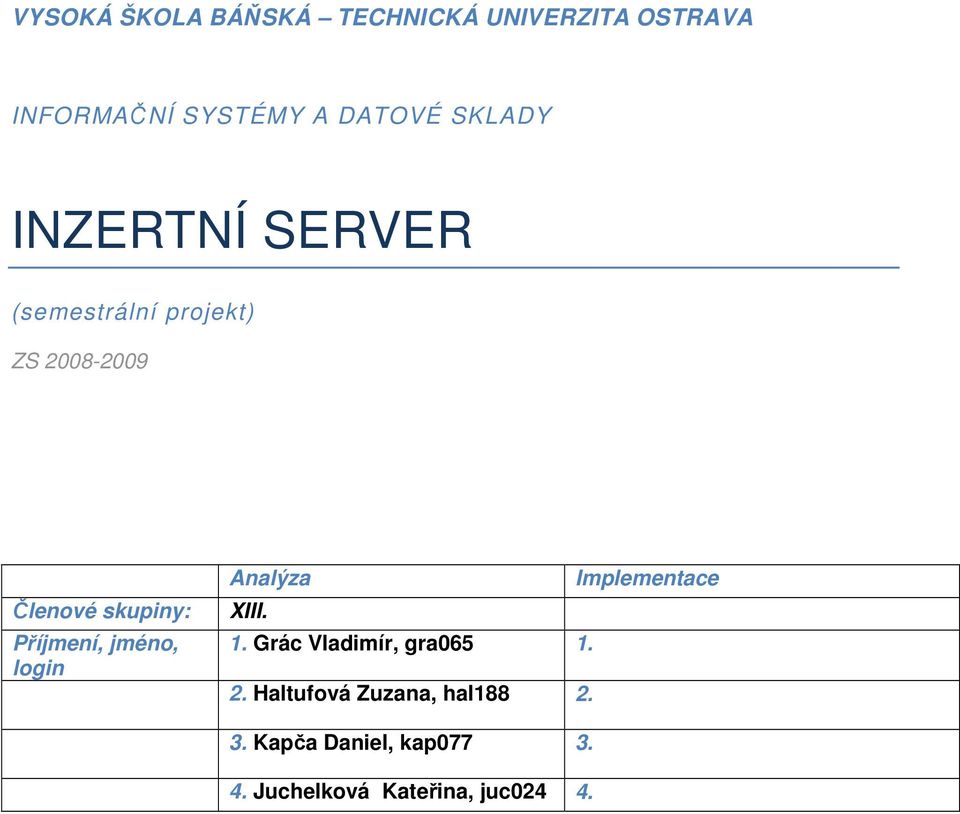Click the 'Implementace' column header
Screen dimensions: 960x814
click(x=762, y=581)
